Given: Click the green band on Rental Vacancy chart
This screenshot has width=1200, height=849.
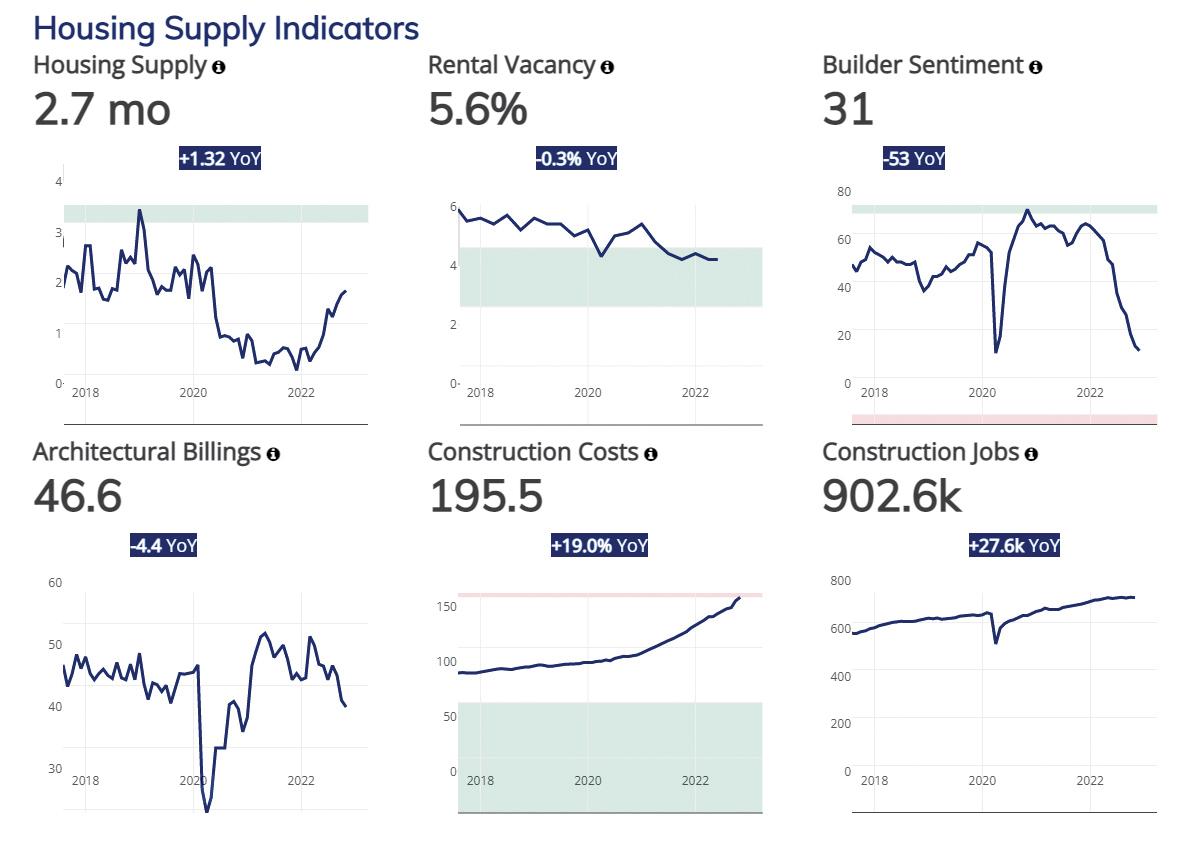Looking at the screenshot, I should 610,277.
